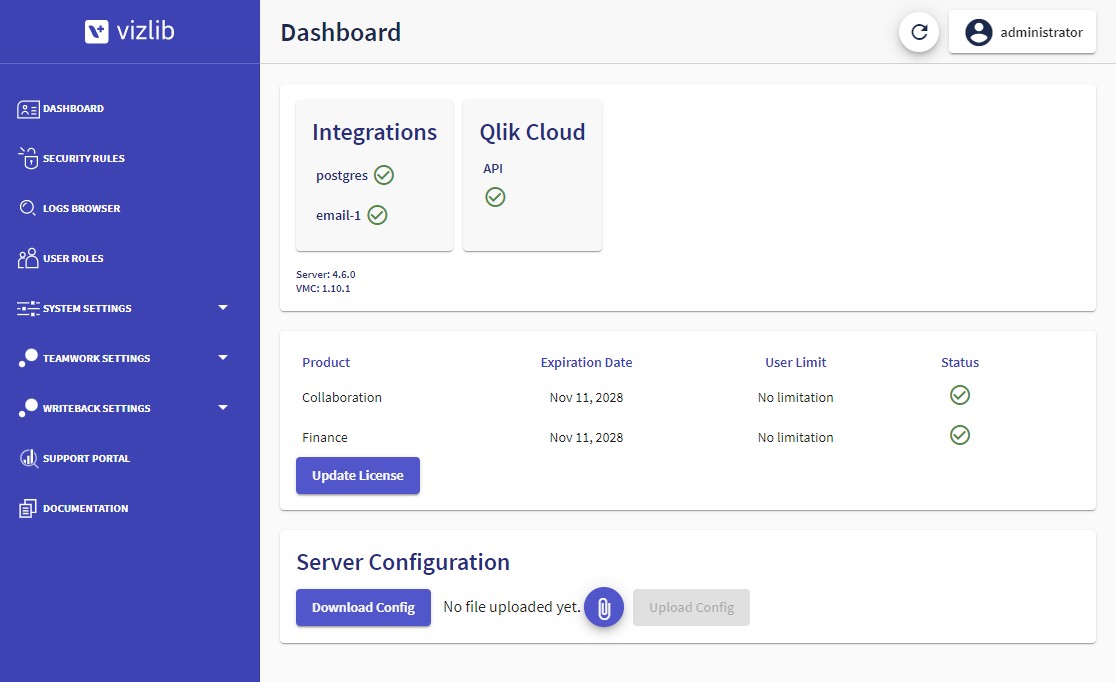Click the Collaboration expiration date Nov 11, 2028
Viewport: 1116px width, 682px height.
pyautogui.click(x=586, y=397)
